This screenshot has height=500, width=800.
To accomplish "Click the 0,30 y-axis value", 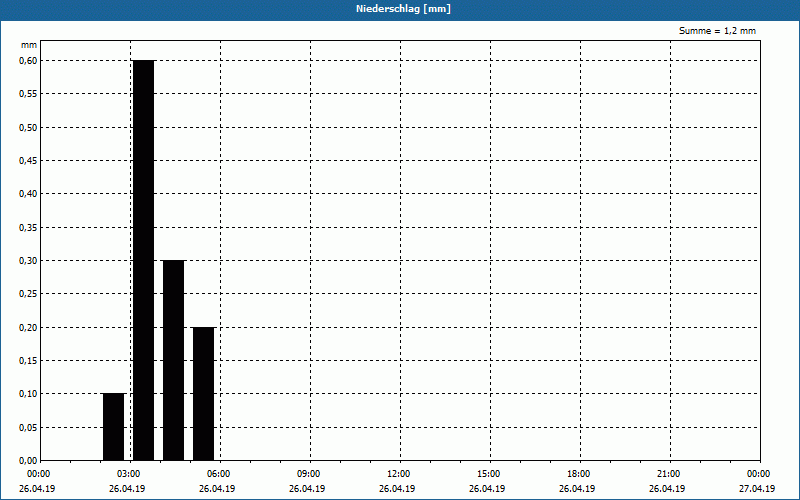I will point(28,261).
